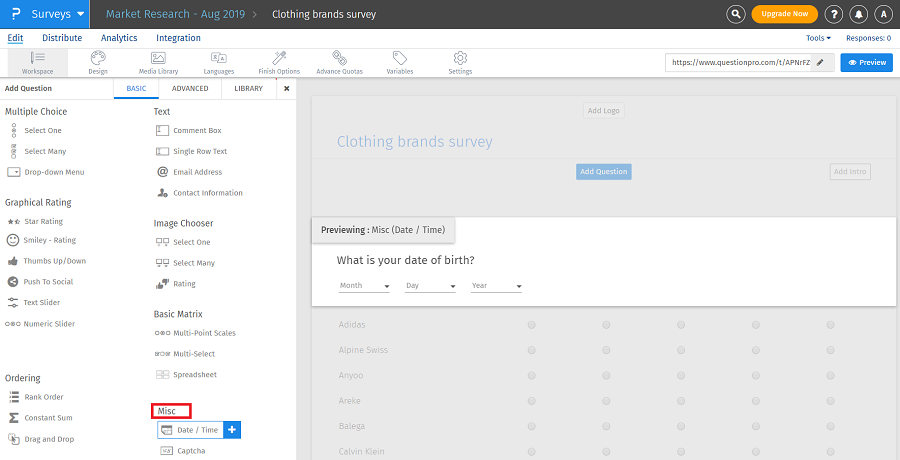Open the notifications bell icon
Screen dimensions: 900x460
pyautogui.click(x=859, y=14)
